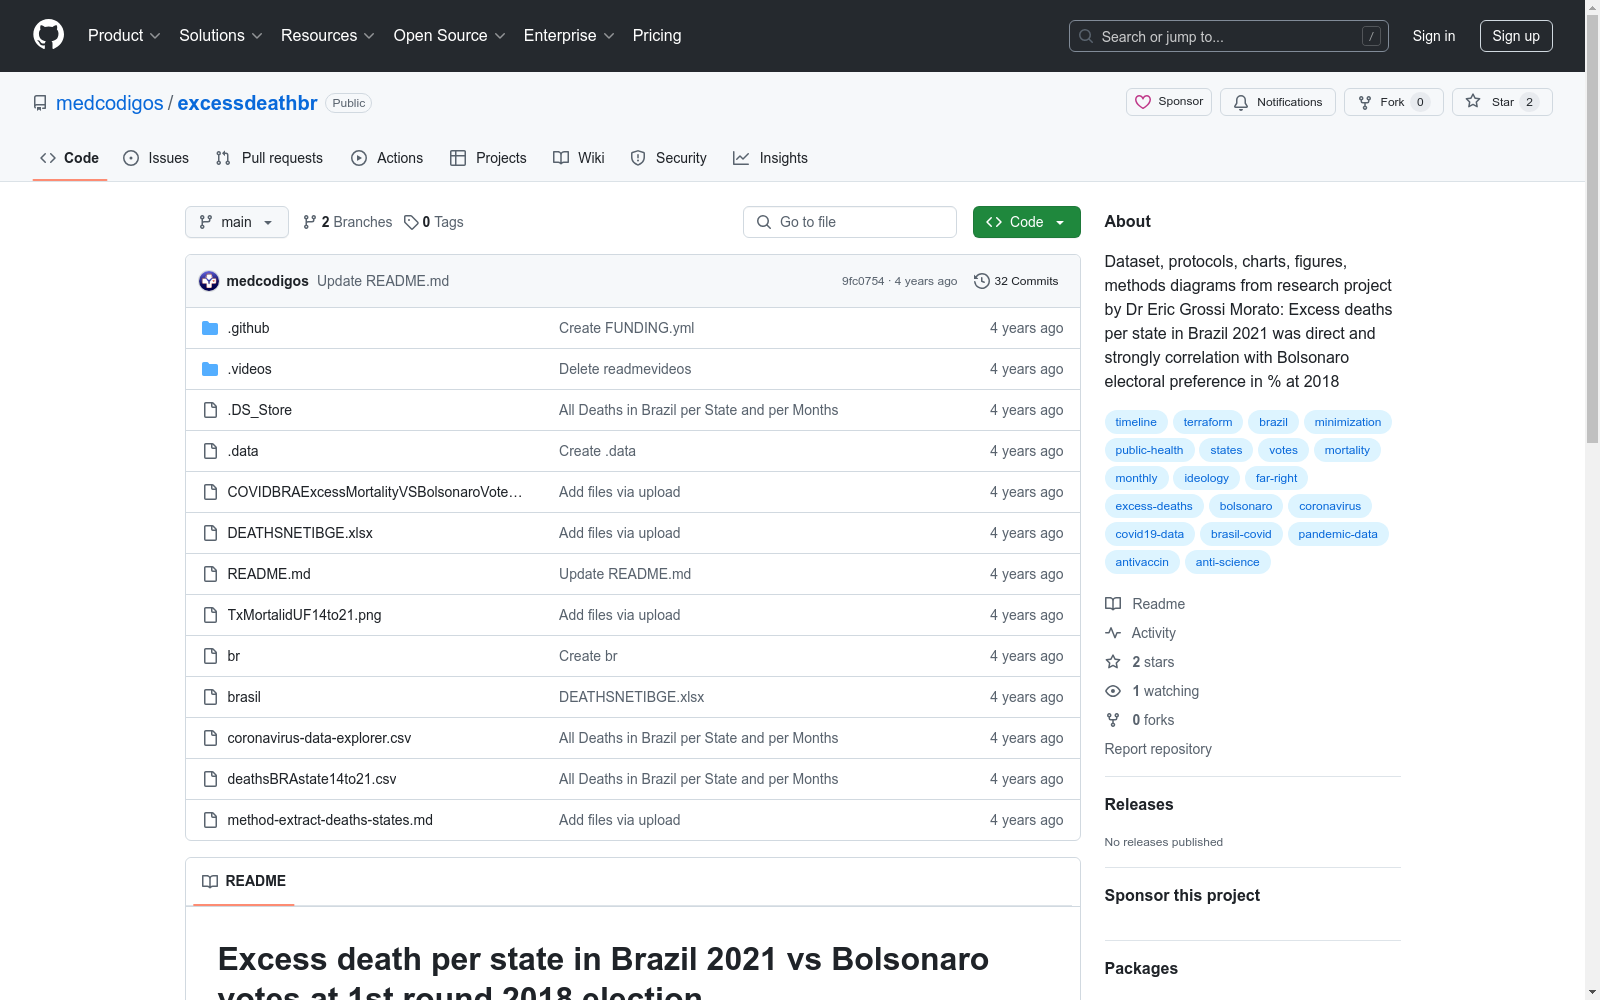This screenshot has width=1600, height=1000.
Task: Click the repository icon beside medcodigos
Action: (x=40, y=103)
